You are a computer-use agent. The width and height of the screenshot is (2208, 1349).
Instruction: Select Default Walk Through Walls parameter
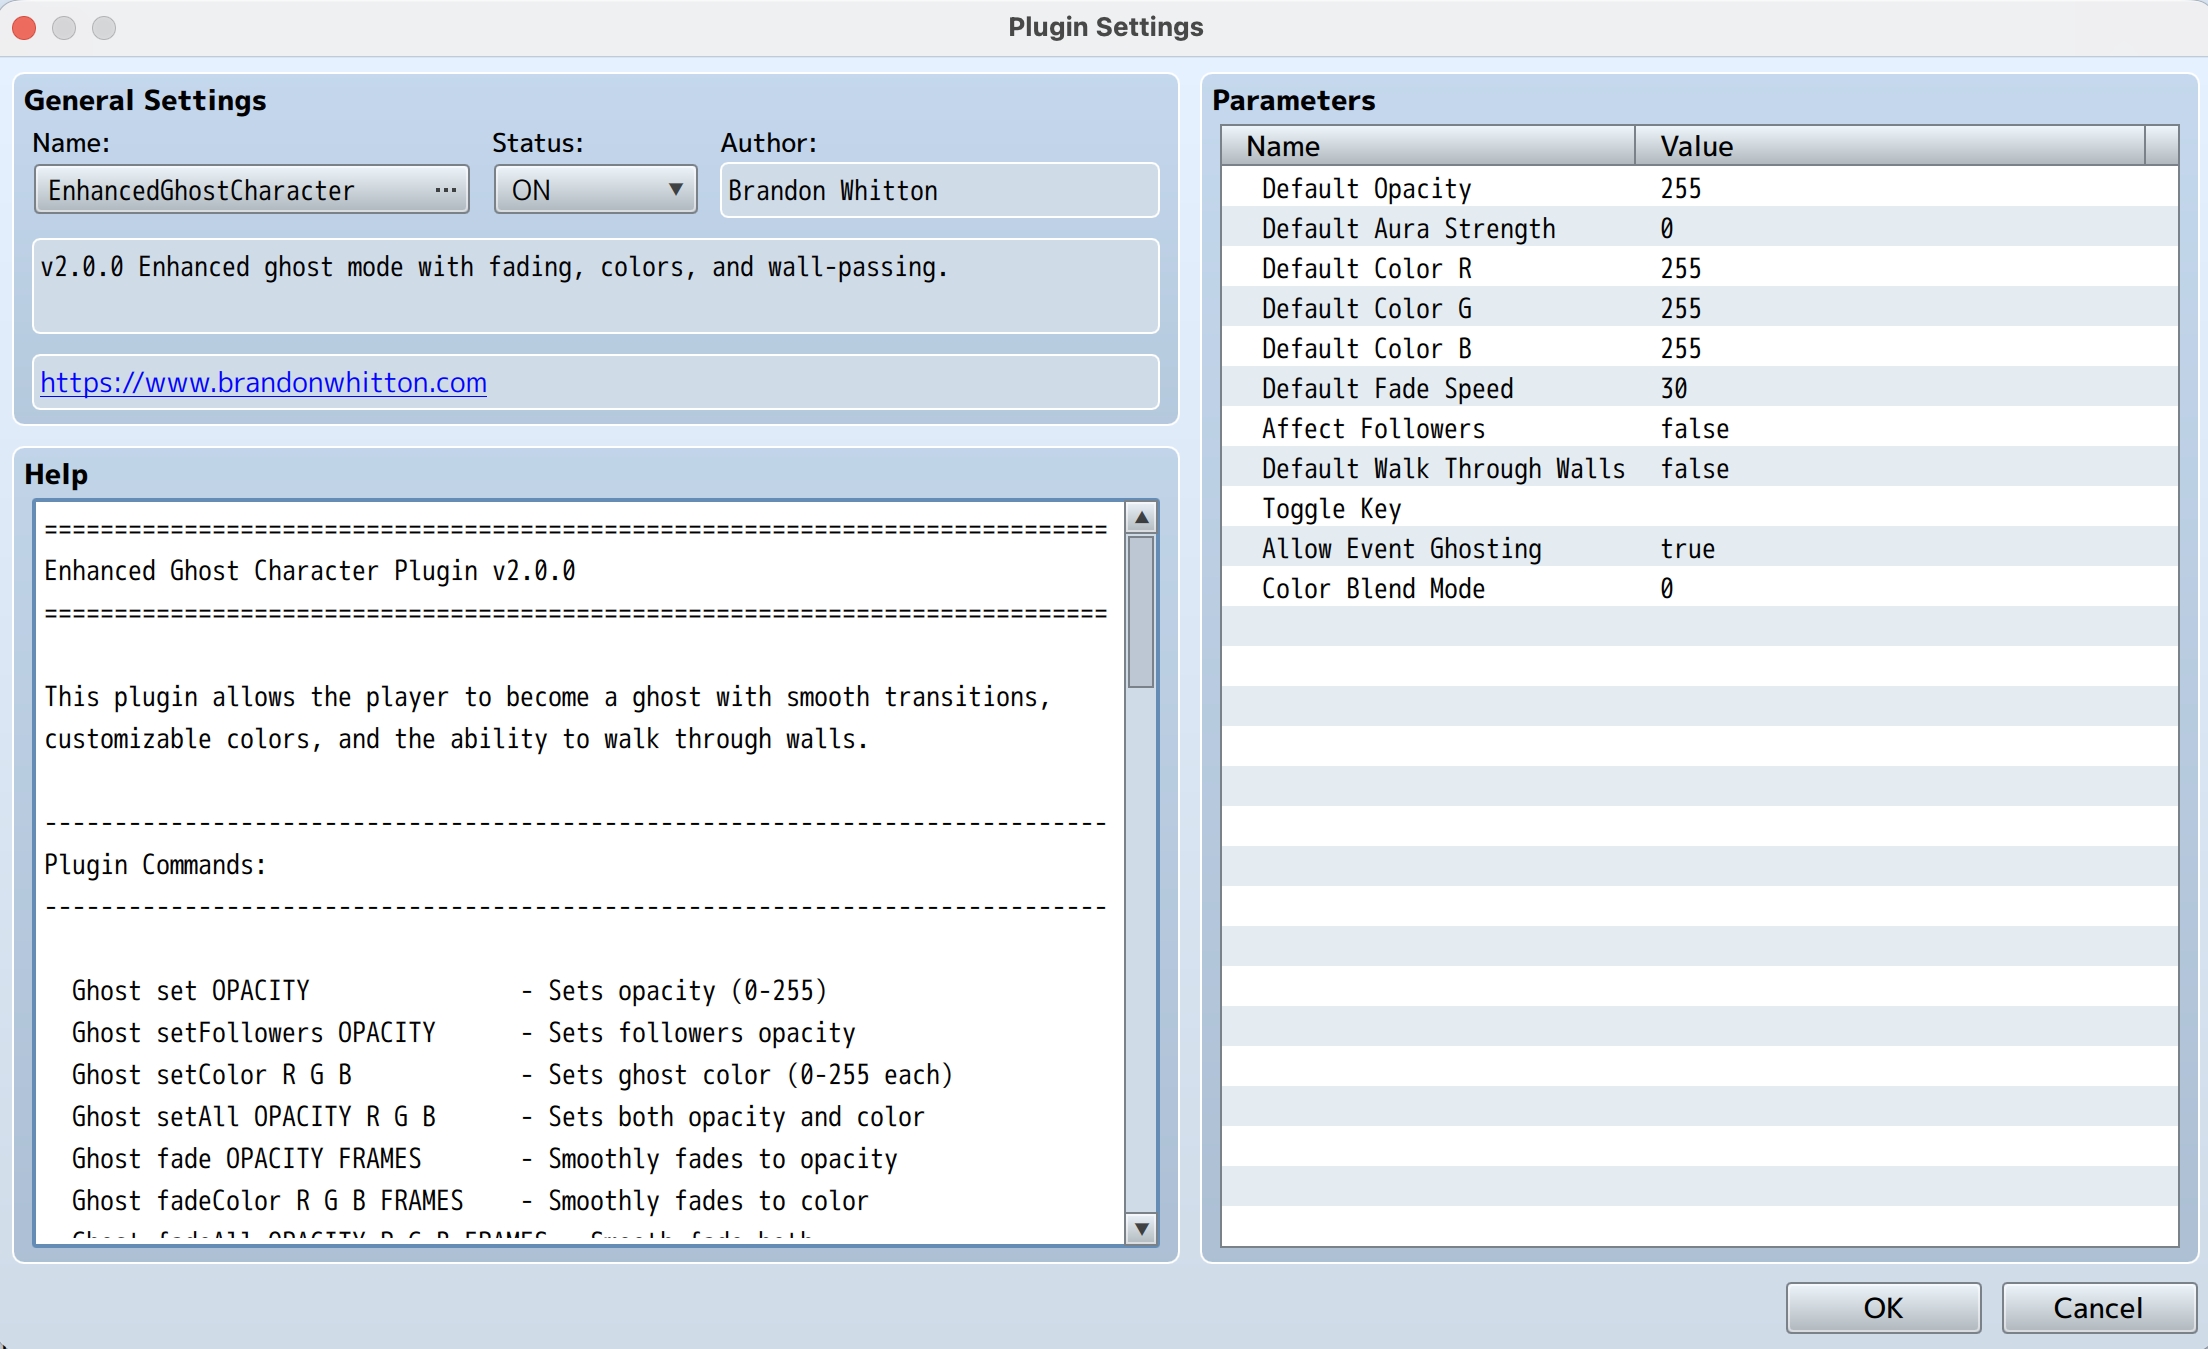[x=1699, y=468]
